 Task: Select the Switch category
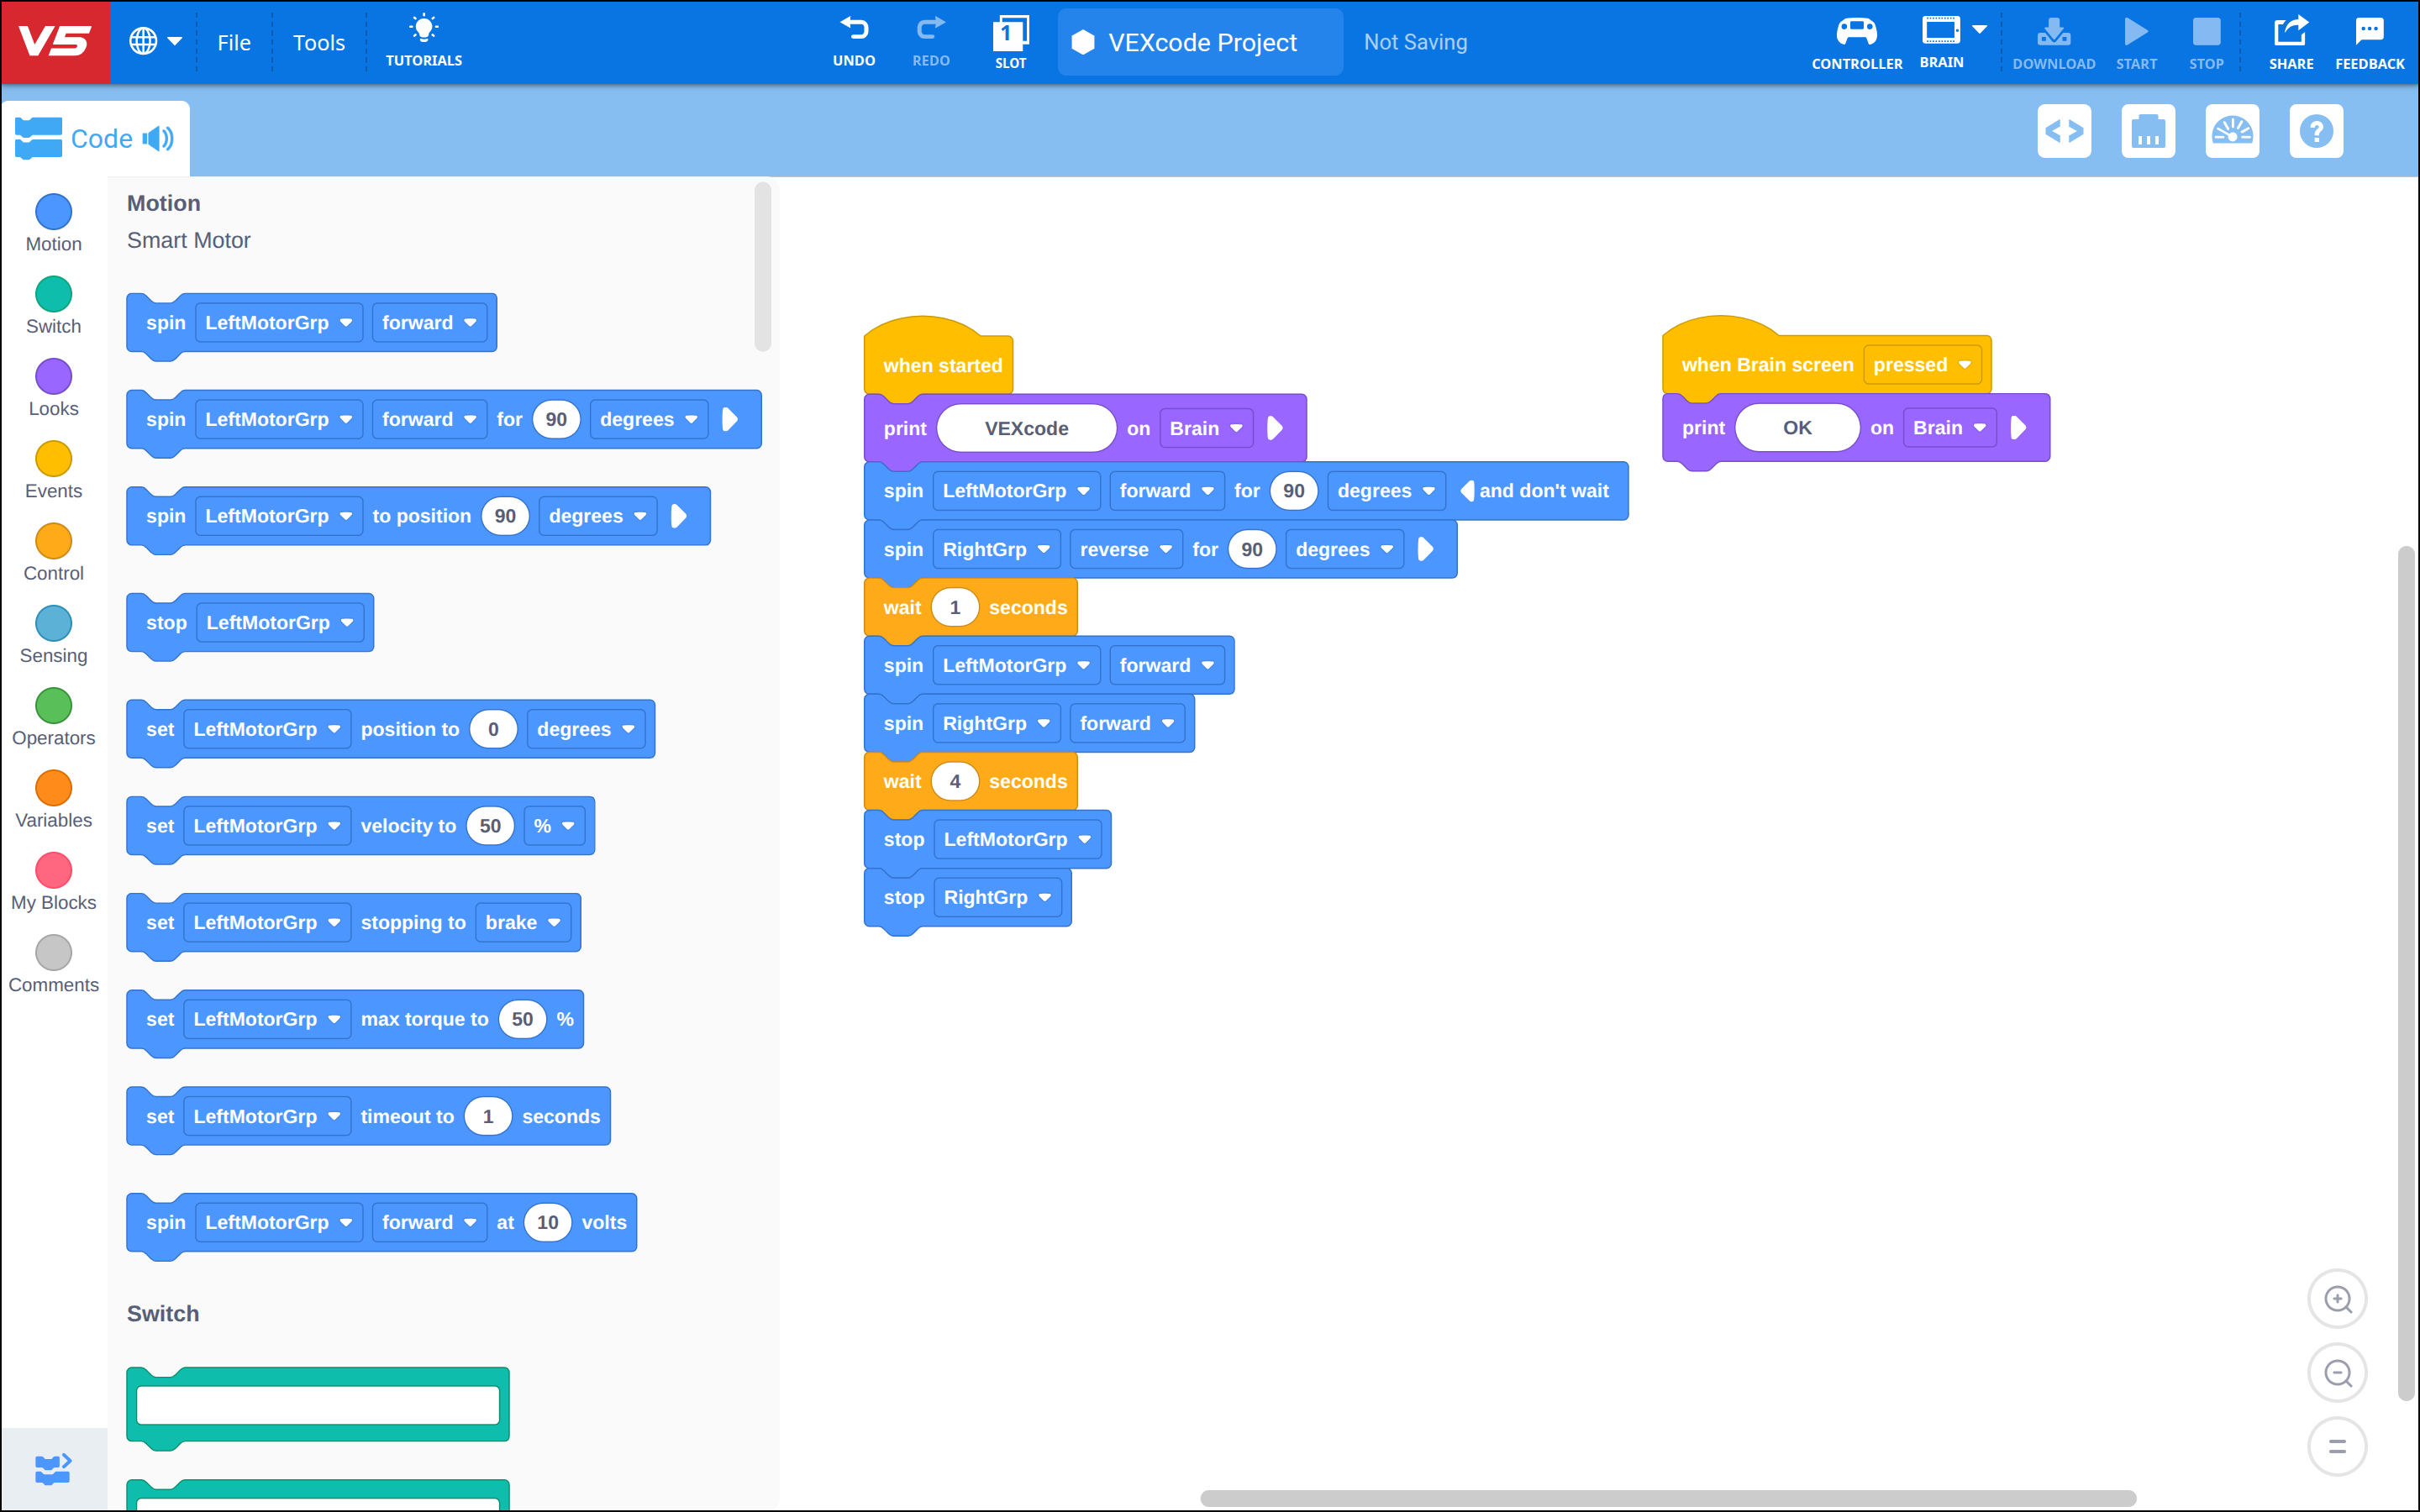(53, 306)
